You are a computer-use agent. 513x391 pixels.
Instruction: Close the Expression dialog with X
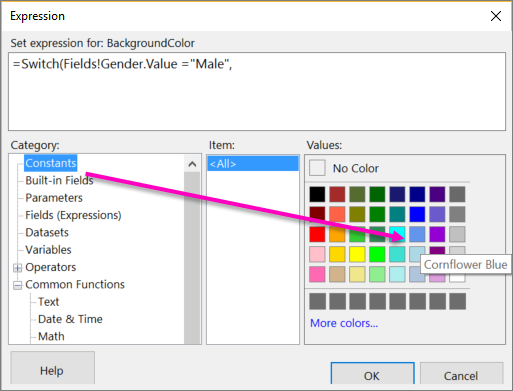click(496, 16)
